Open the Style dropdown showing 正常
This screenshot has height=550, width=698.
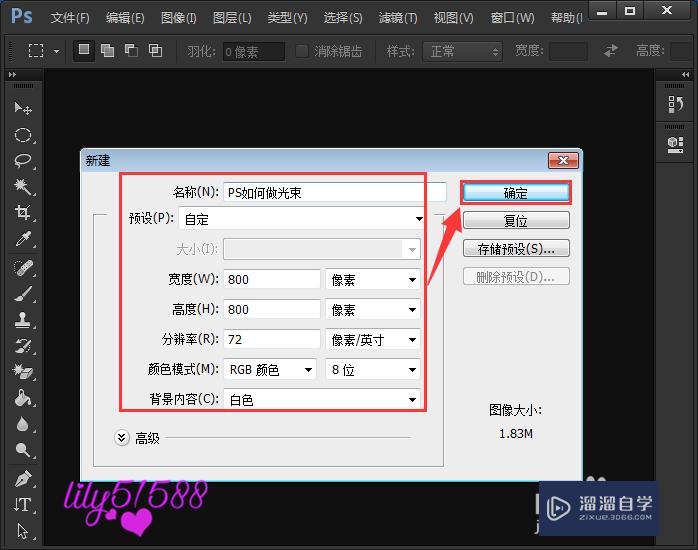462,52
